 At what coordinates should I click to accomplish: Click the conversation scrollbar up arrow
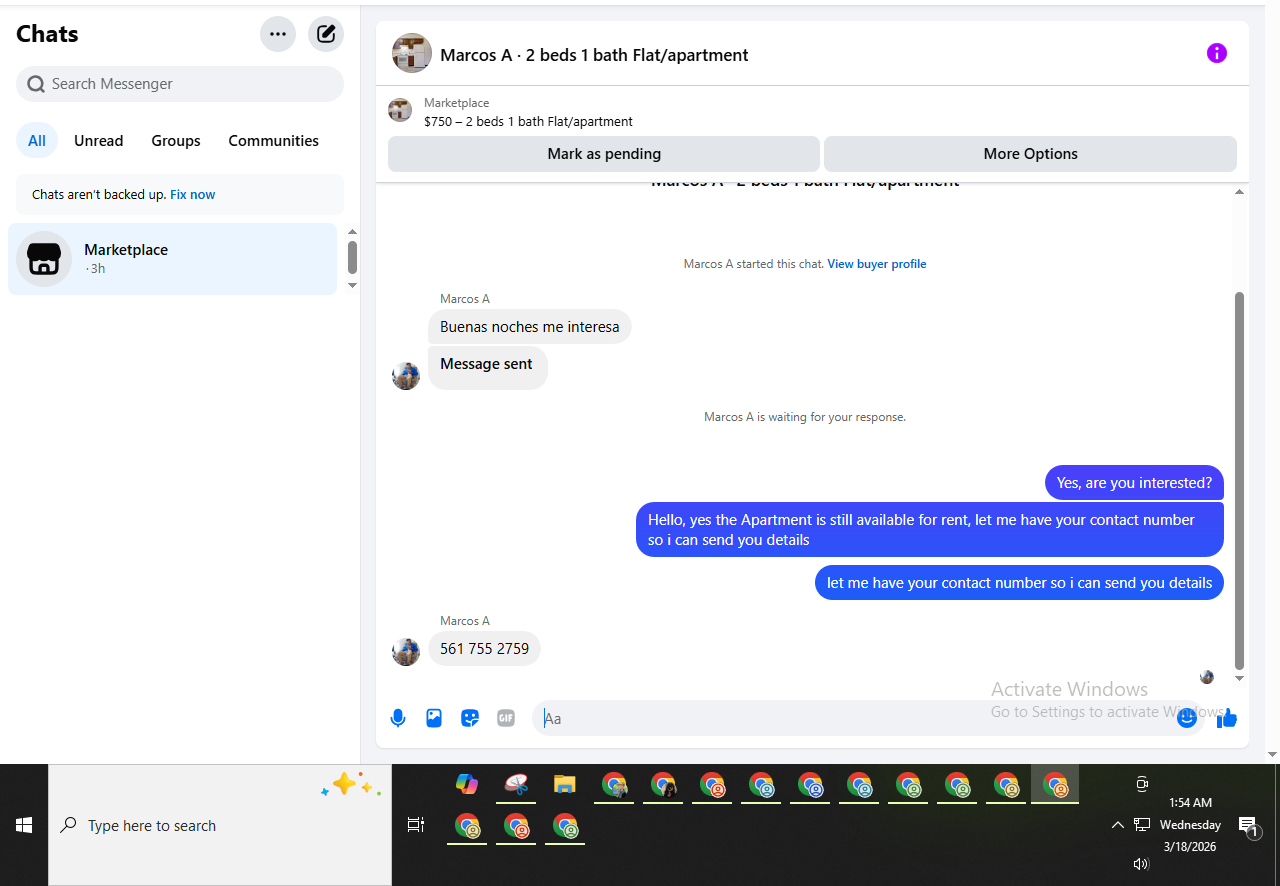coord(1240,191)
